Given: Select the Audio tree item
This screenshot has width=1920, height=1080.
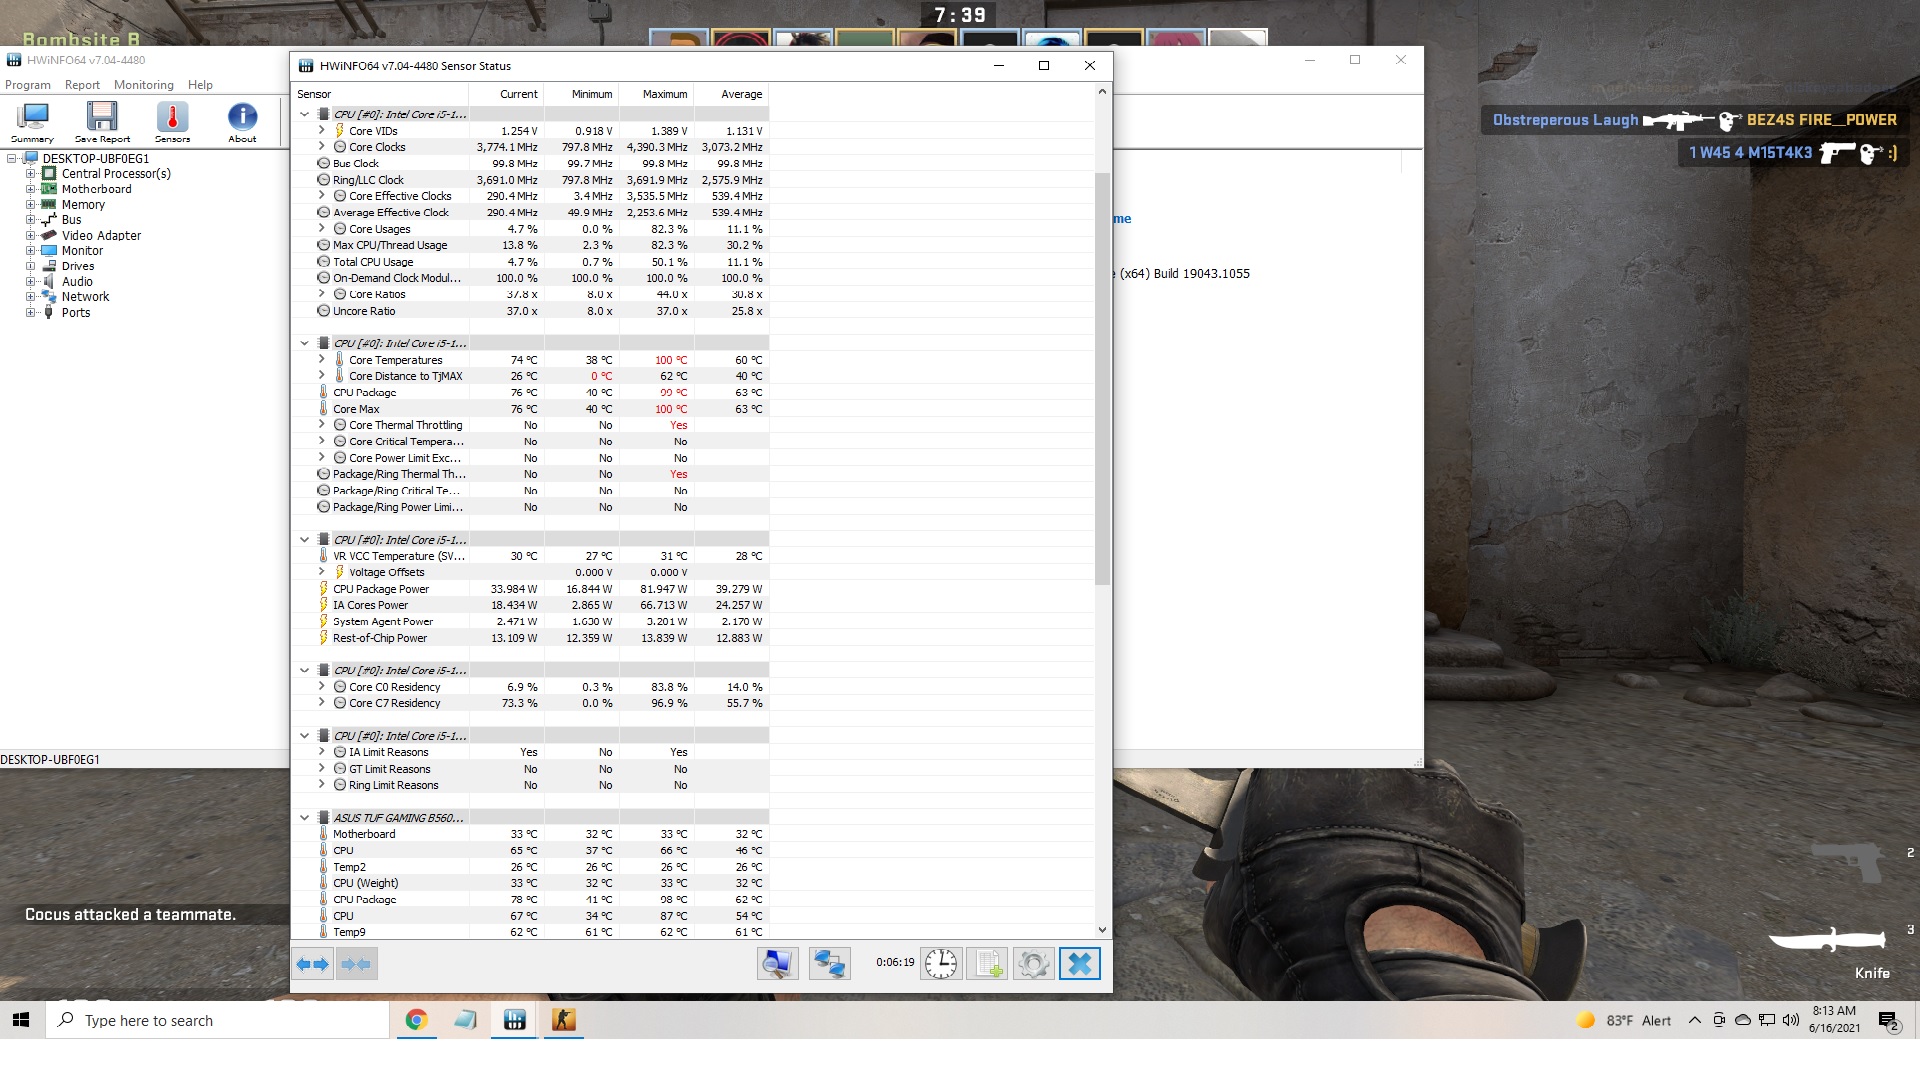Looking at the screenshot, I should tap(77, 282).
